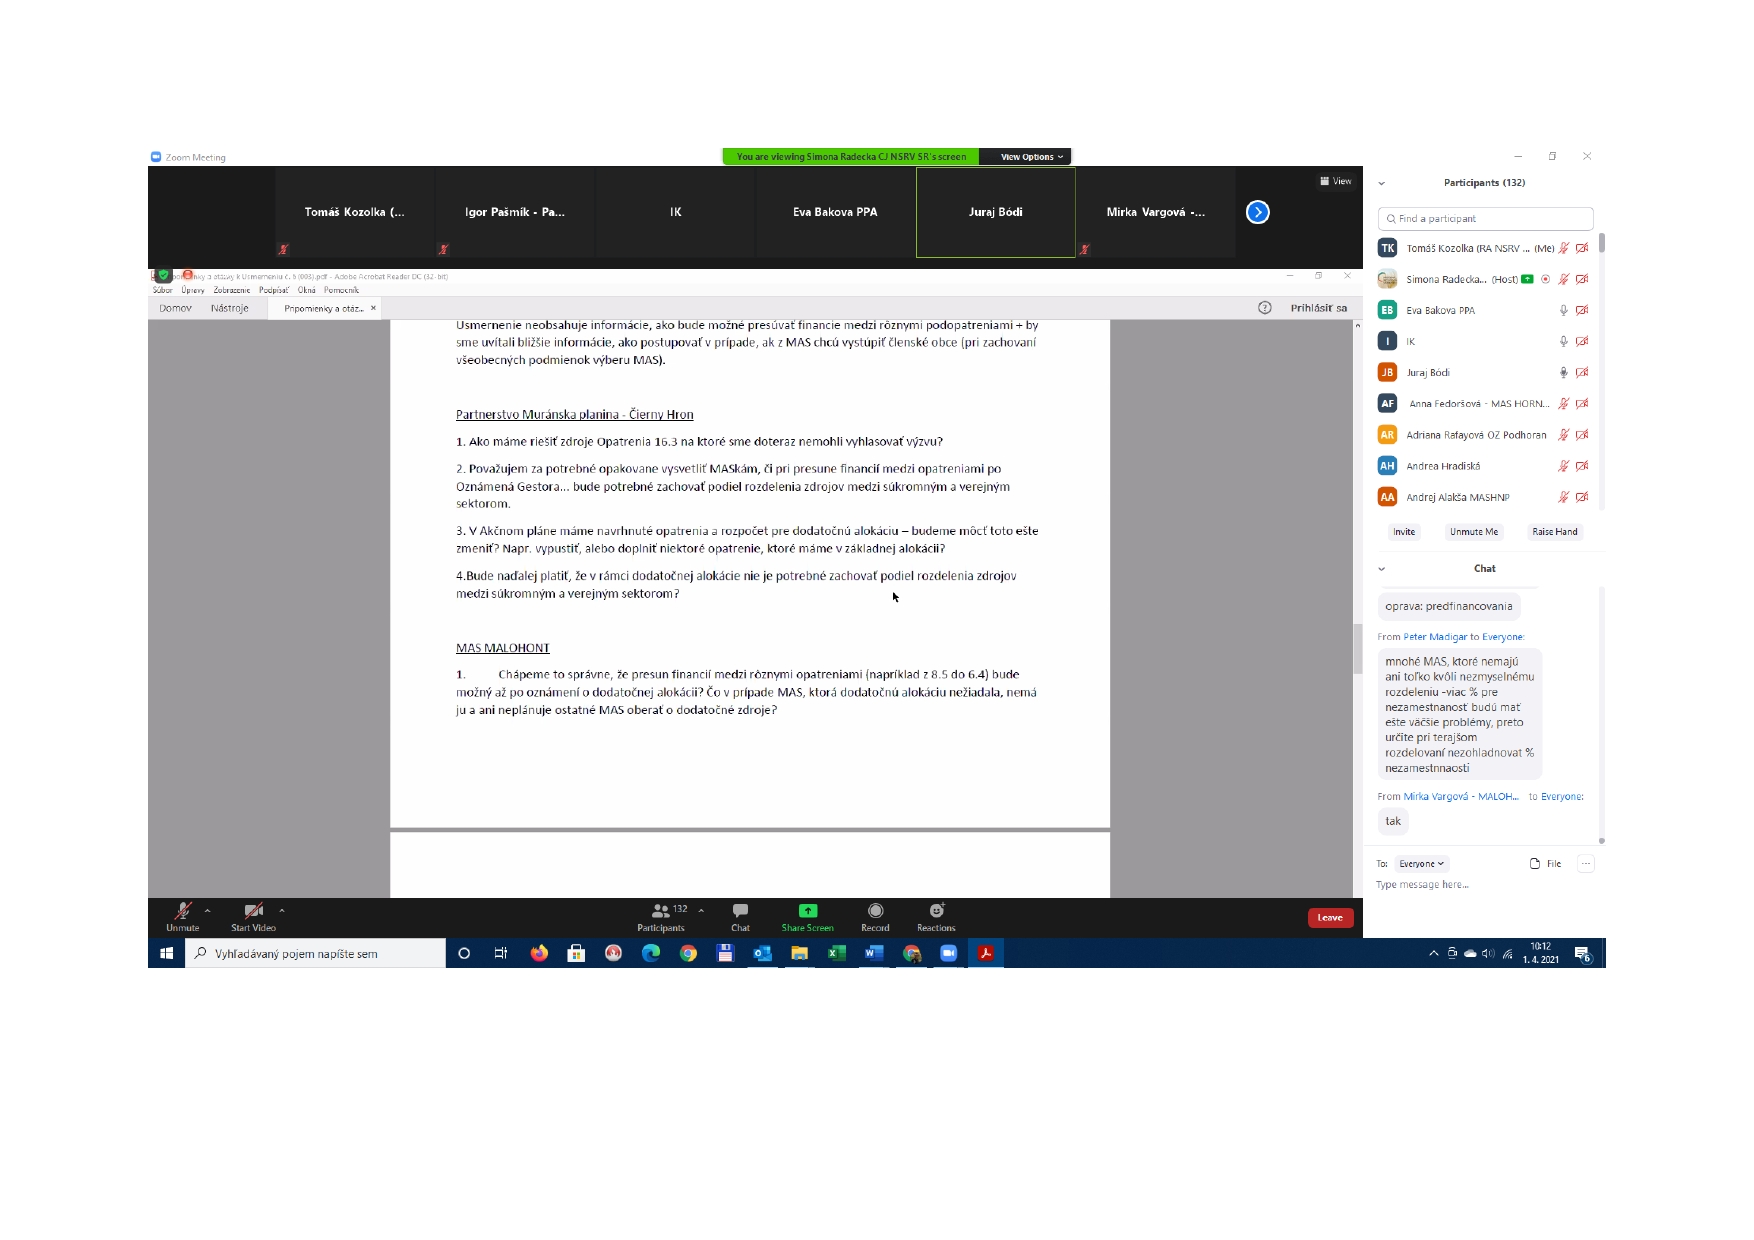Open the chat recipient Everyone dropdown
Viewport: 1754px width, 1240px height.
[x=1421, y=864]
